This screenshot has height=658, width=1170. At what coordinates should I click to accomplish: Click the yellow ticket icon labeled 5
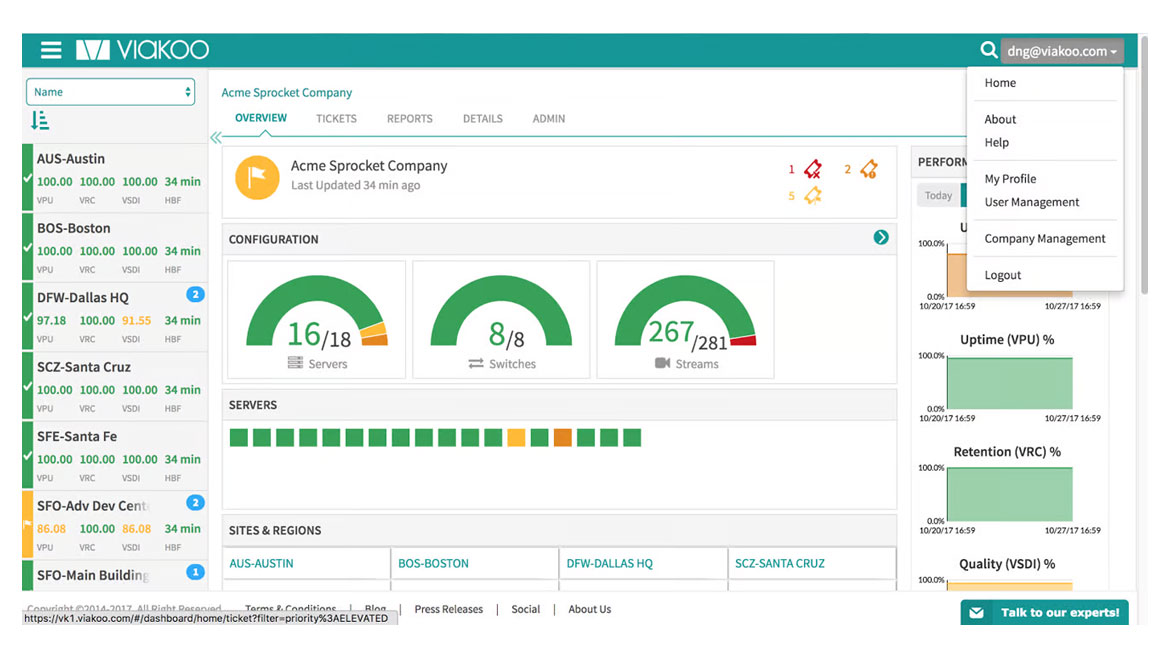click(x=813, y=196)
